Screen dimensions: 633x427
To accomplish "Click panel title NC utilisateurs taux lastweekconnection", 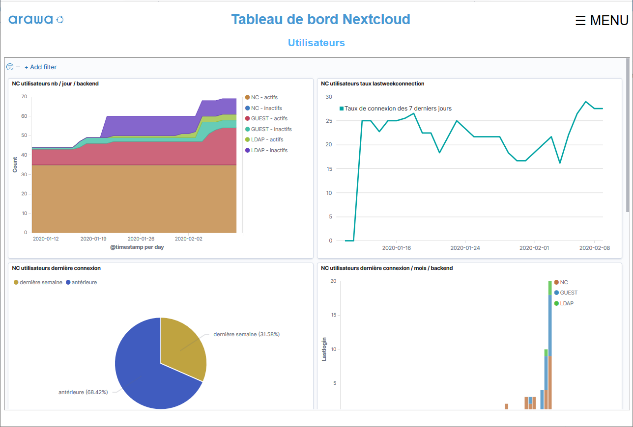I will click(372, 84).
